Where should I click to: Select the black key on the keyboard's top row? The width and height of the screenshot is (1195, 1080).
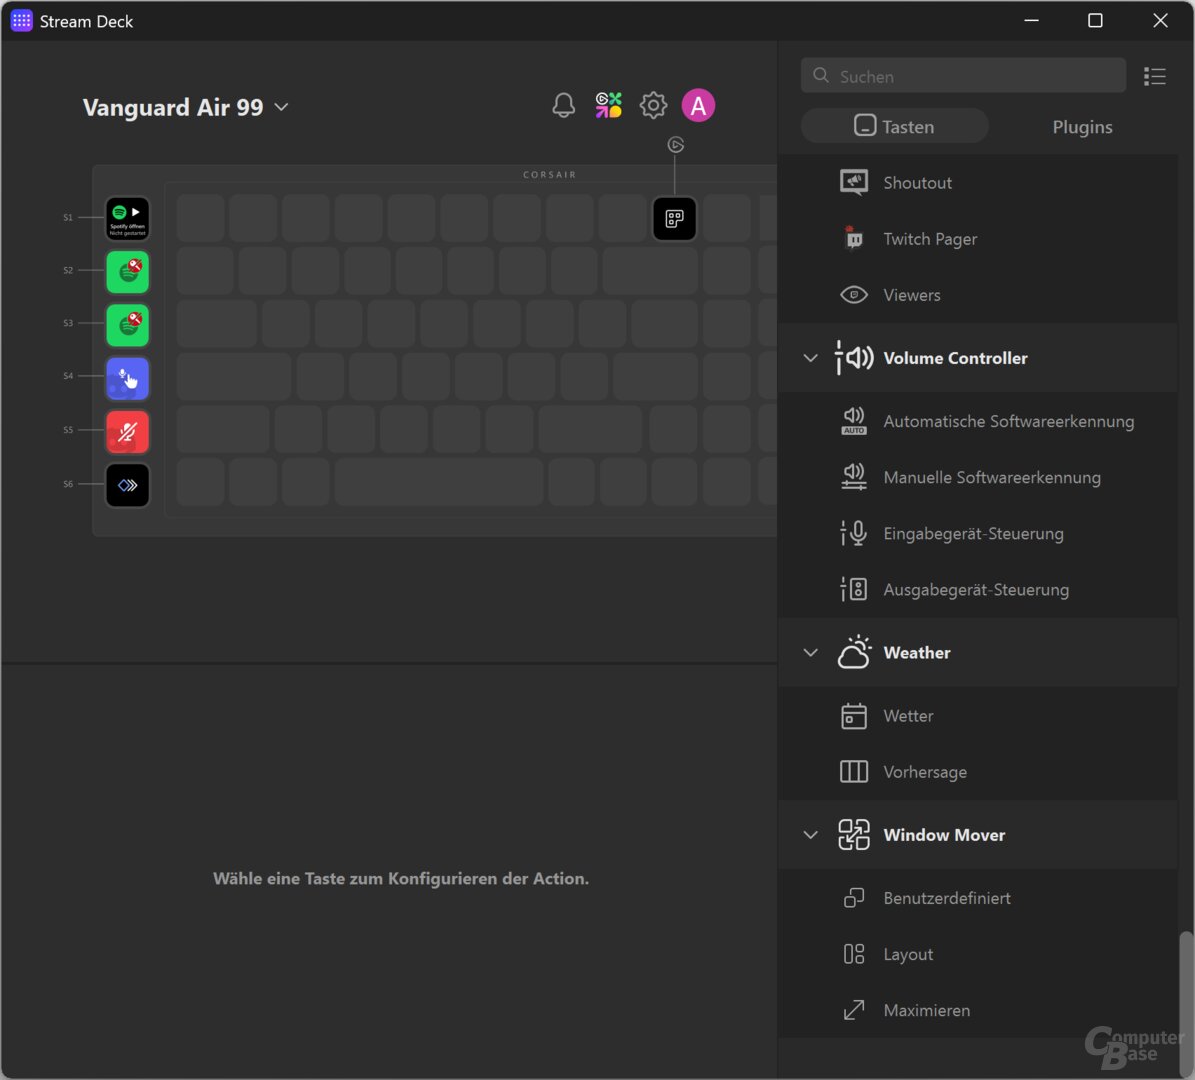[x=675, y=219]
